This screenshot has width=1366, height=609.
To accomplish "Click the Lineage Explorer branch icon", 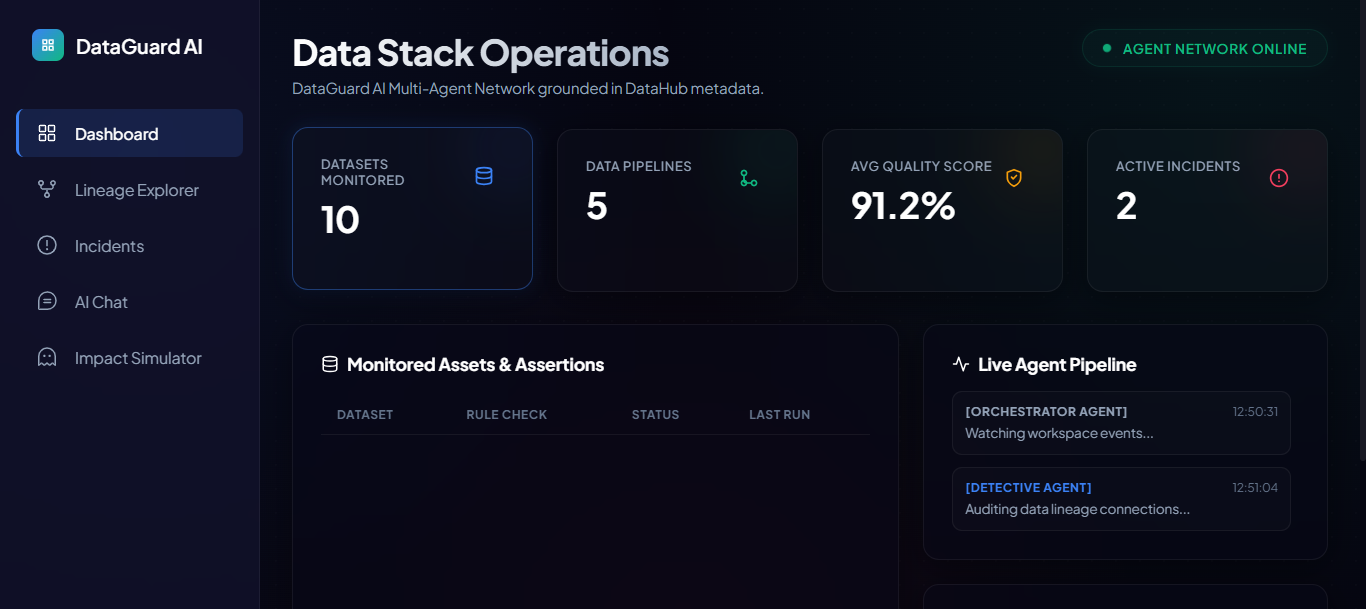I will [x=47, y=189].
